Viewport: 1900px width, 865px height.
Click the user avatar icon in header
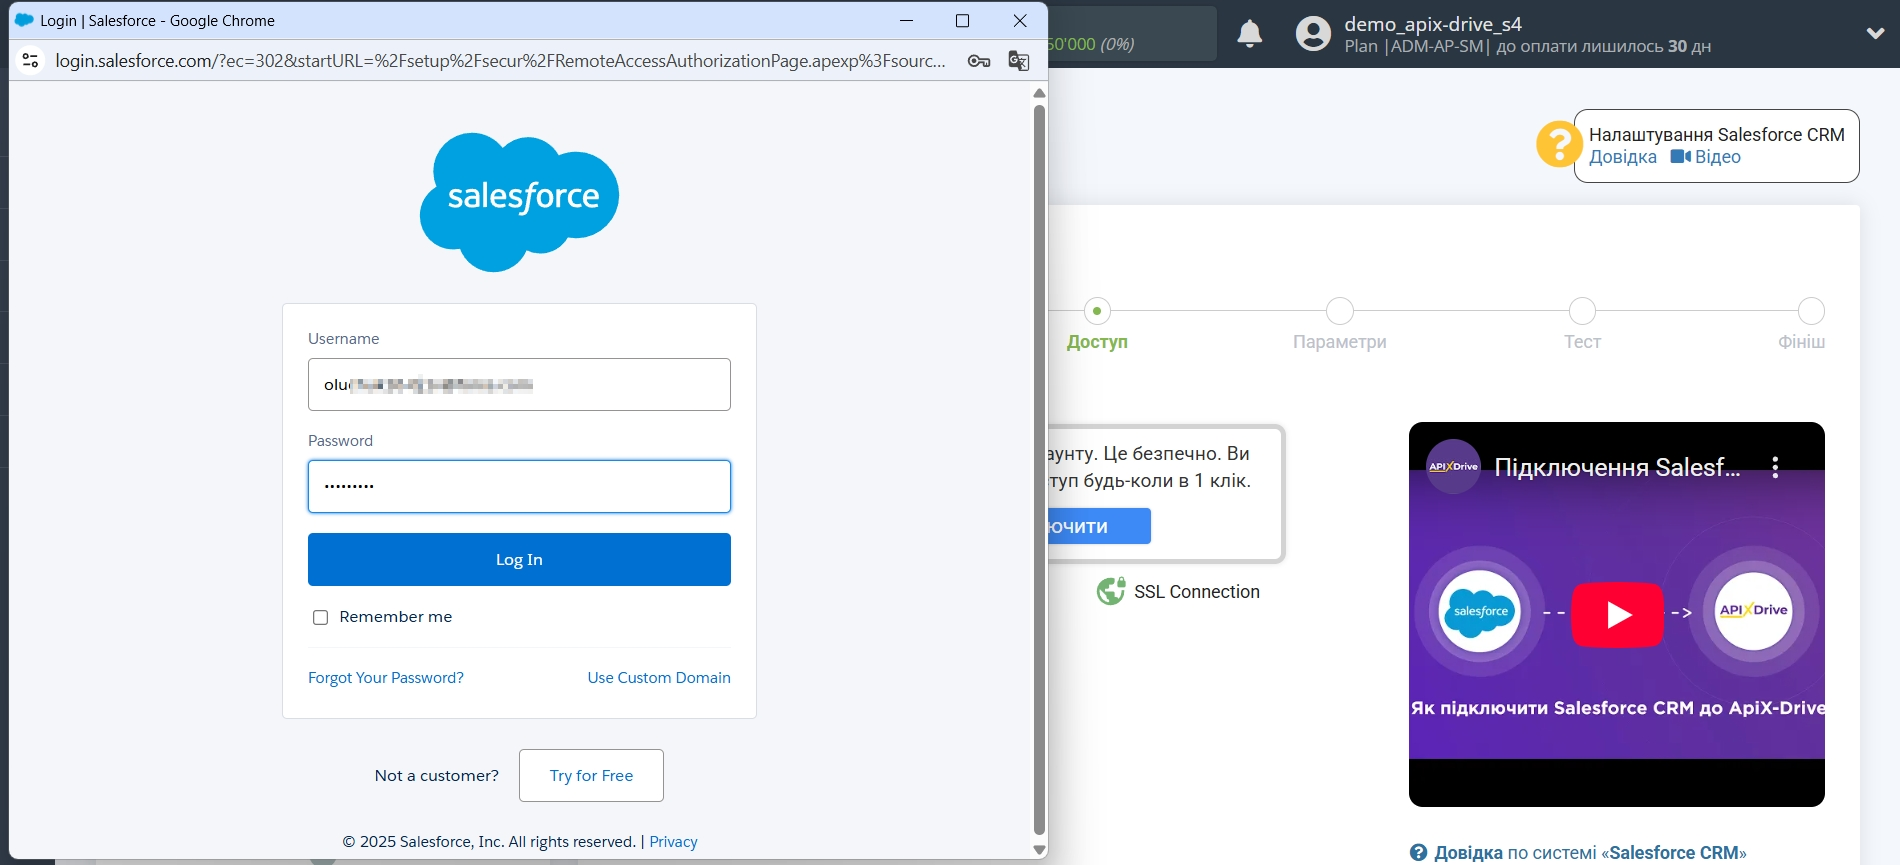pyautogui.click(x=1313, y=34)
